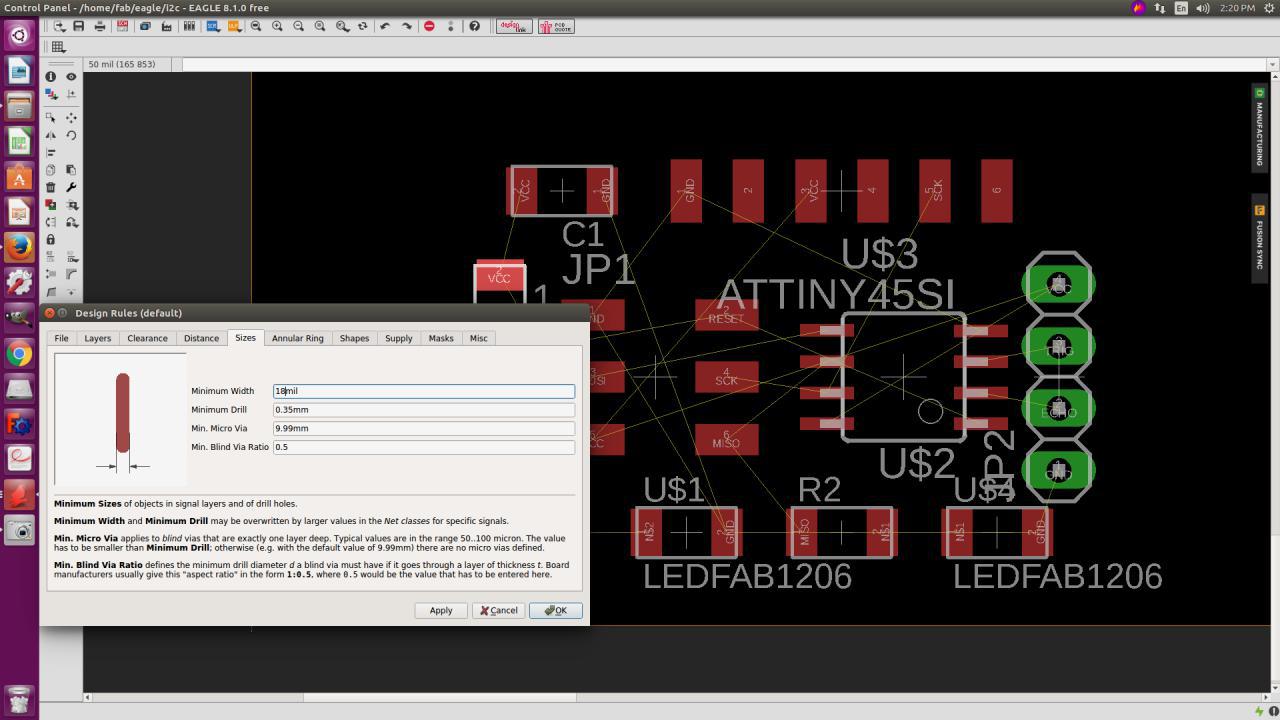Open a file with the Open toolbar icon

pos(60,26)
